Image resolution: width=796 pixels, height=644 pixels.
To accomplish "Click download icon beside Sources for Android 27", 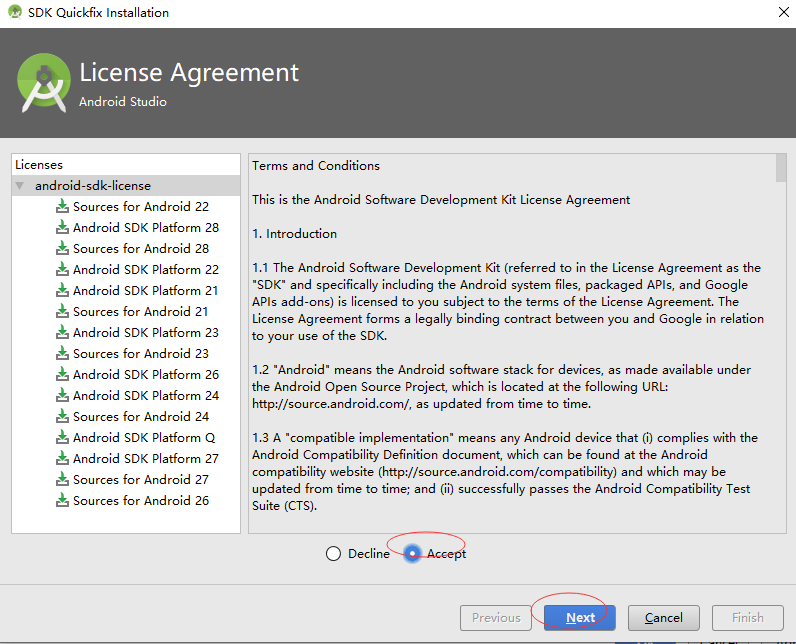I will 62,480.
